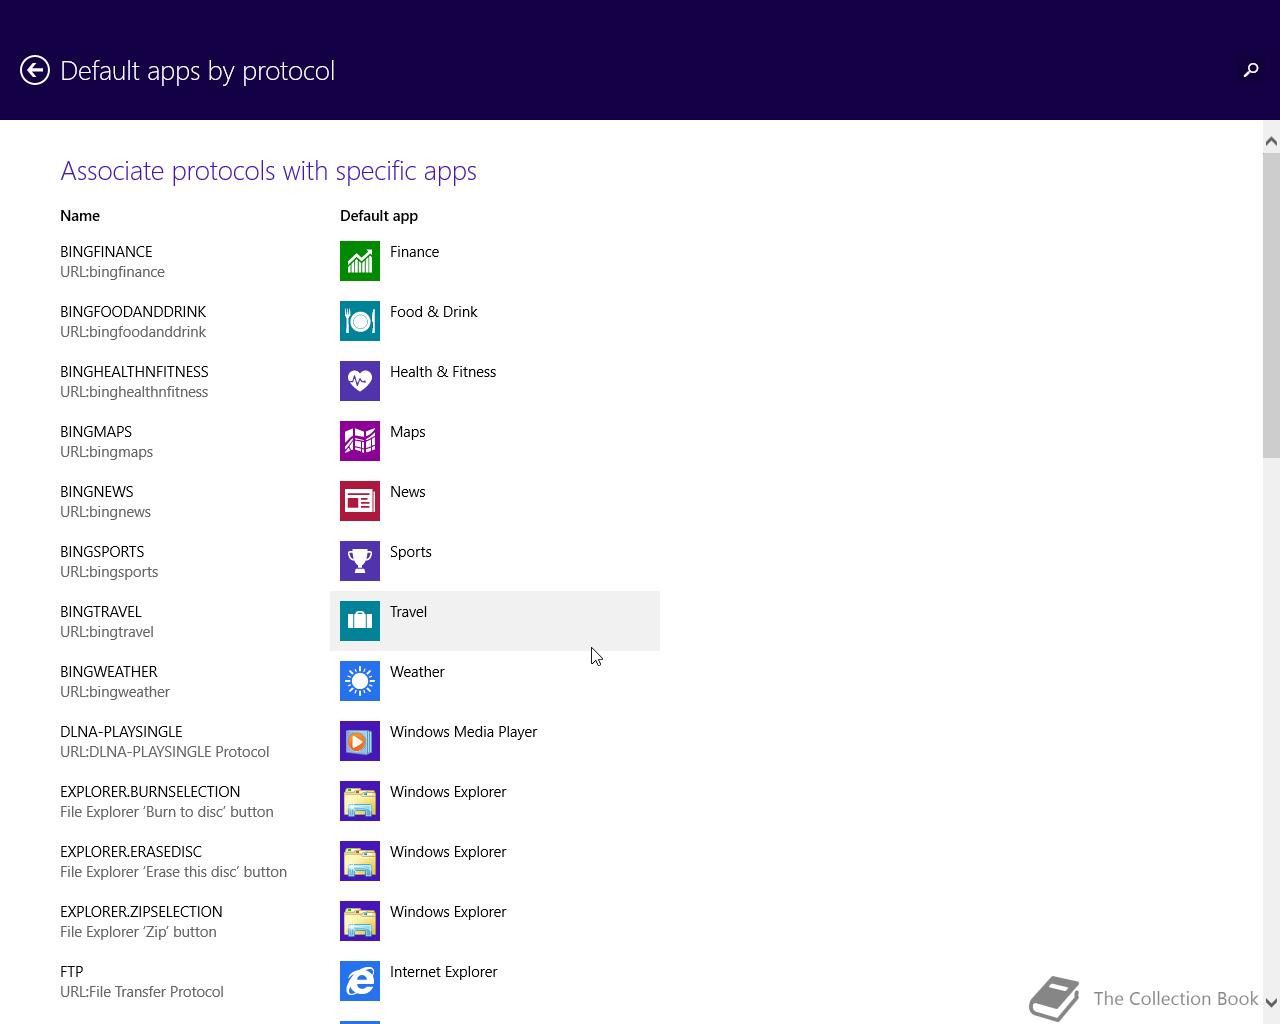Select the Travel default app label

pyautogui.click(x=408, y=612)
